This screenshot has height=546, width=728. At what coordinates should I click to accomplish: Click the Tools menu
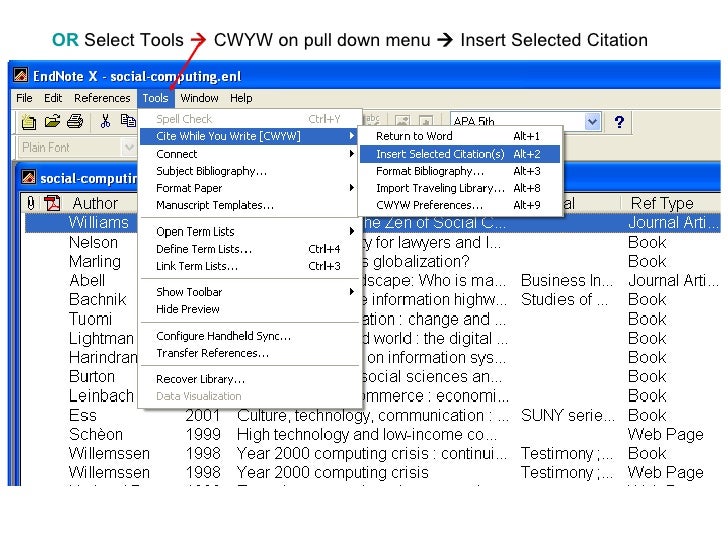(155, 98)
